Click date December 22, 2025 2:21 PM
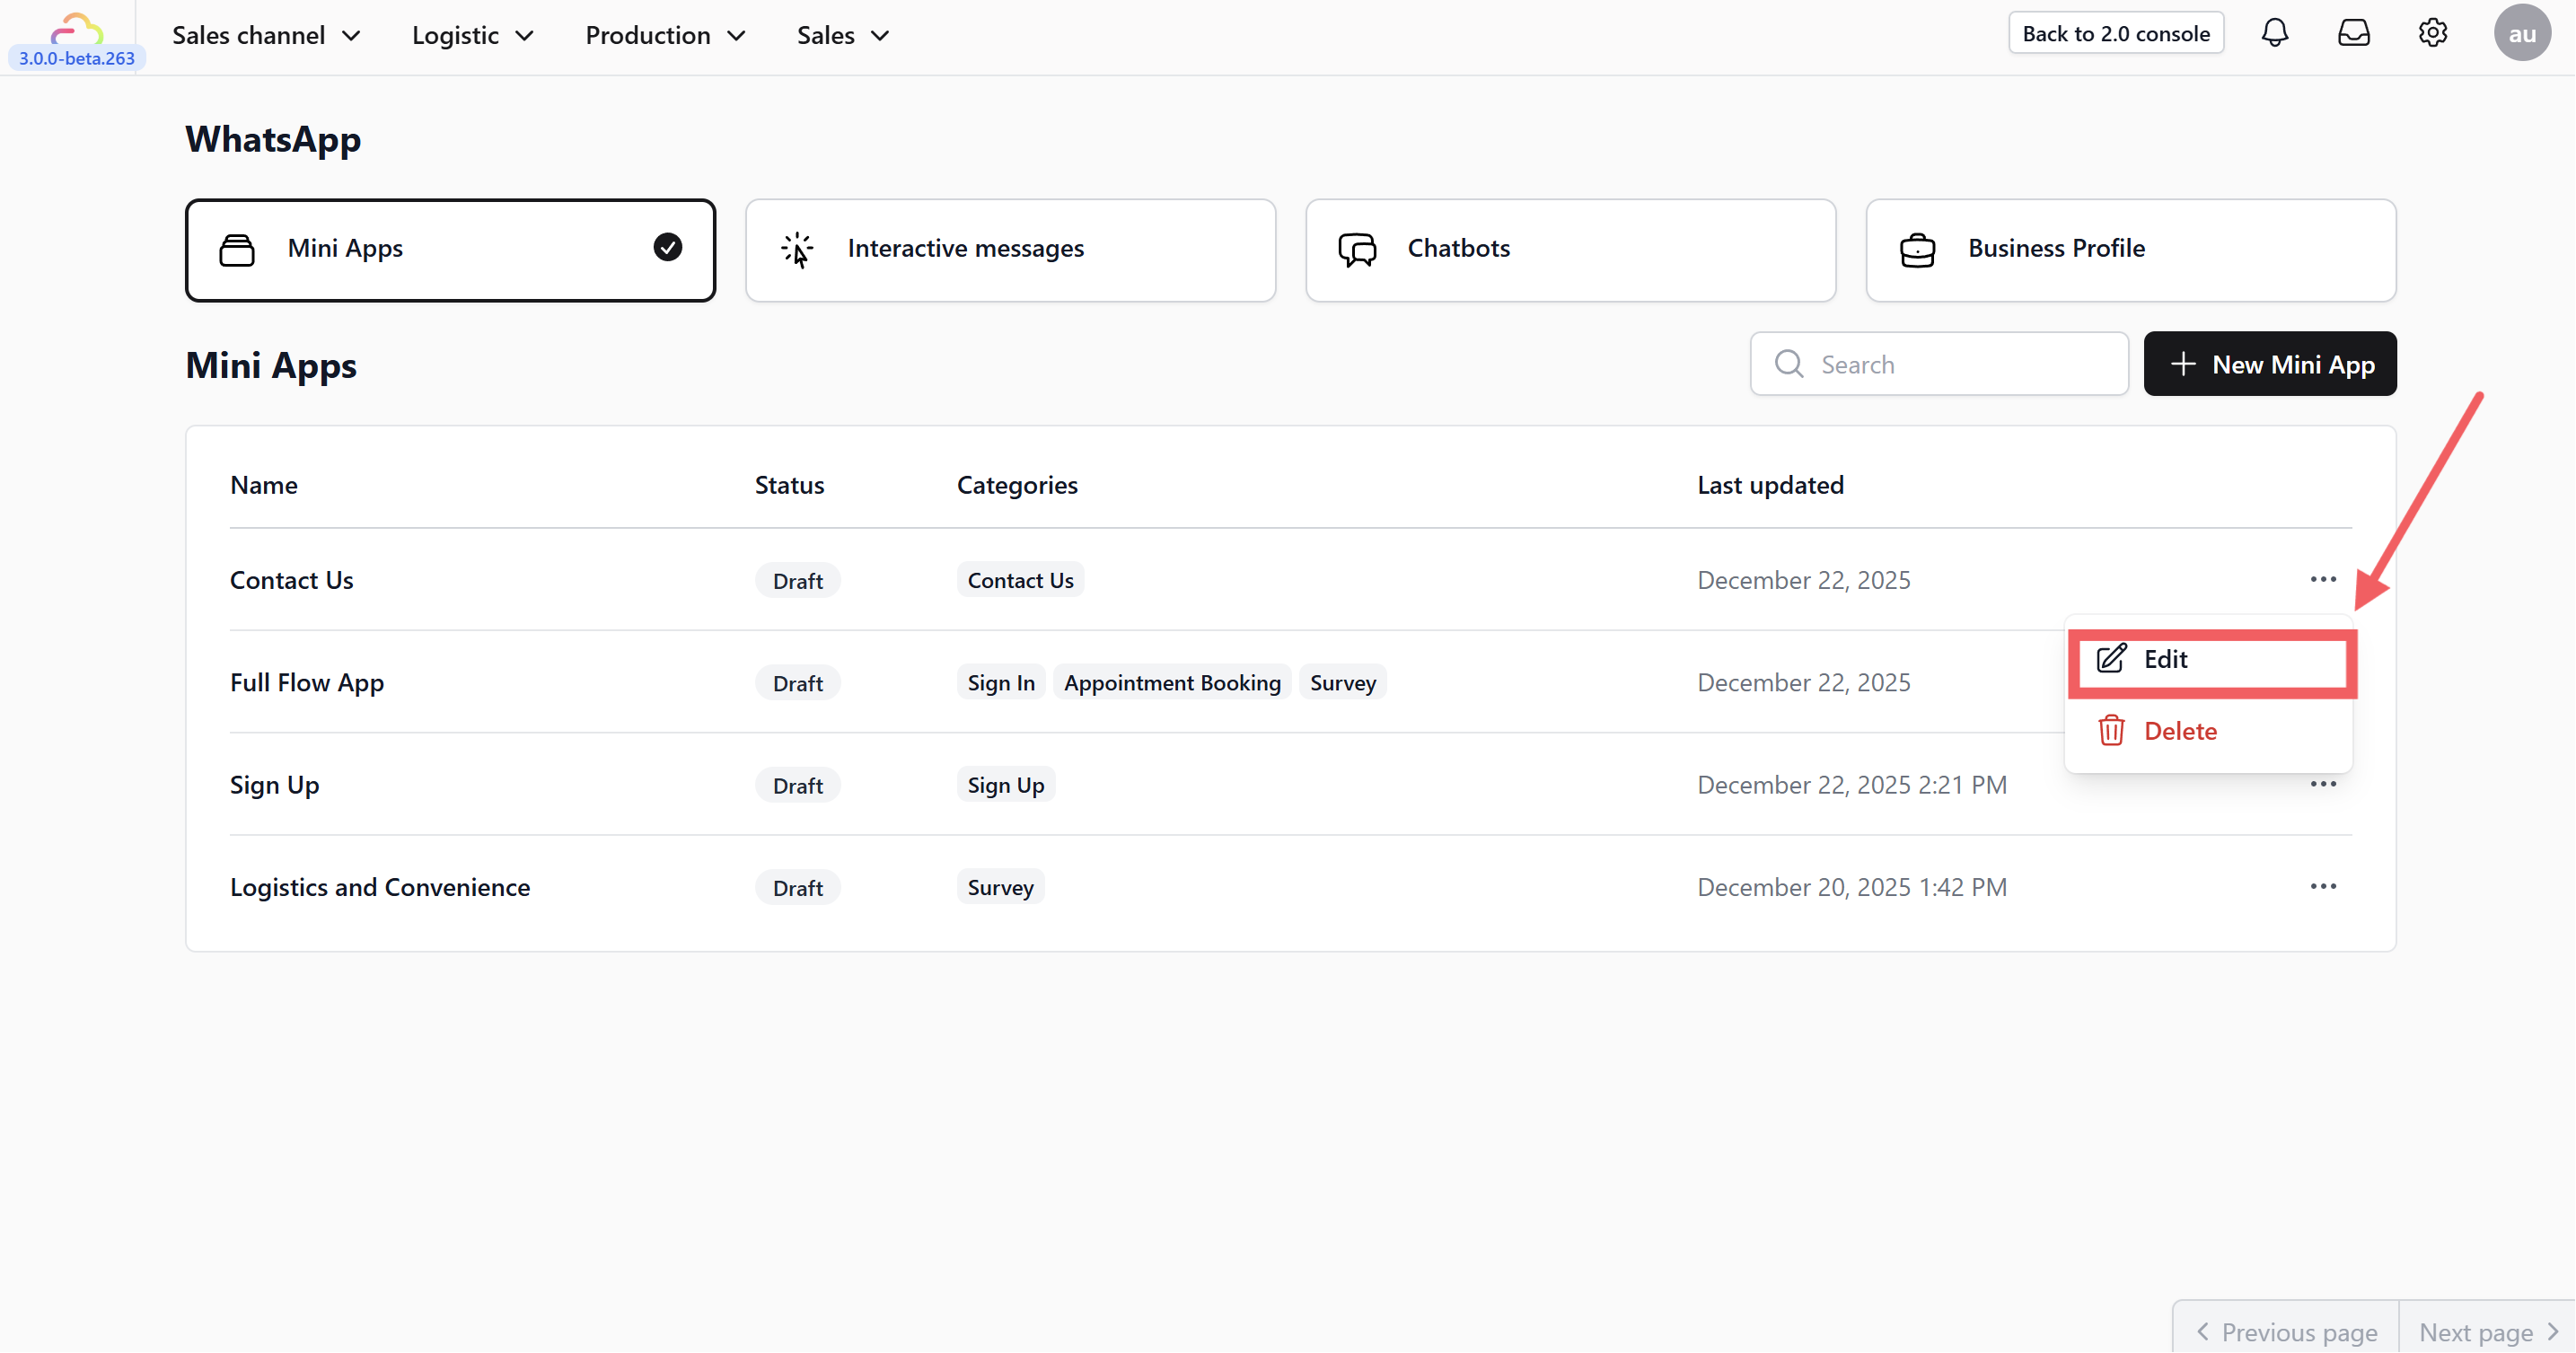Viewport: 2576px width, 1353px height. coord(1851,785)
